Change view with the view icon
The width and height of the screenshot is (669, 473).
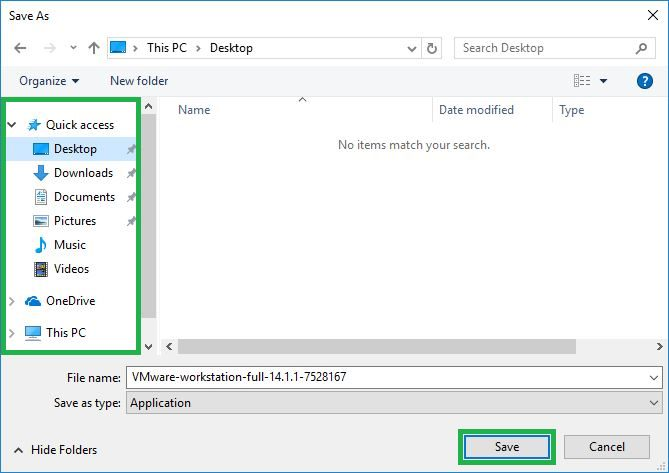click(x=582, y=81)
